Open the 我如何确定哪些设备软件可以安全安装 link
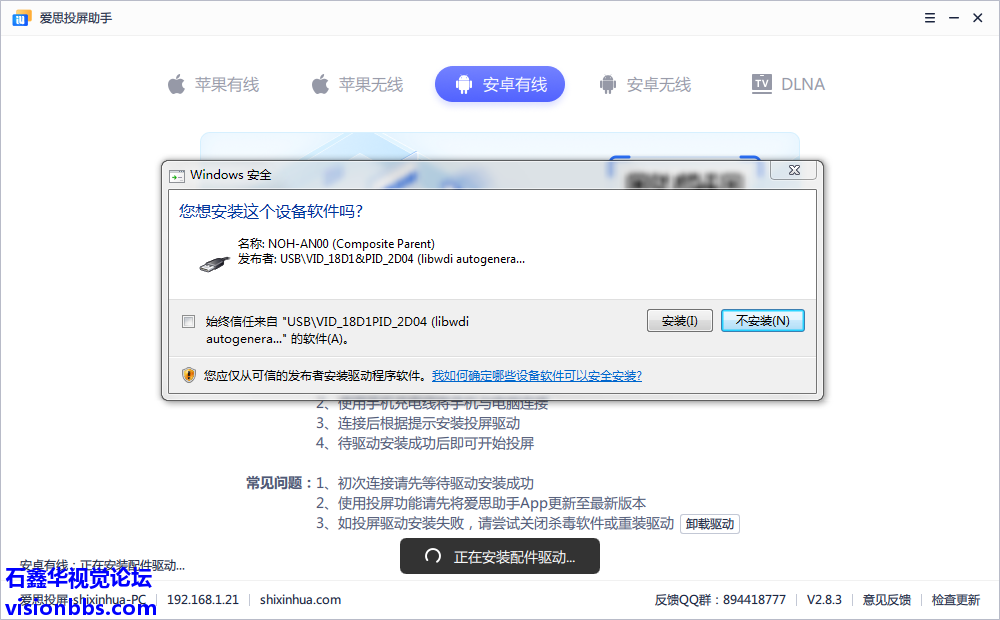This screenshot has height=620, width=1000. pos(537,376)
